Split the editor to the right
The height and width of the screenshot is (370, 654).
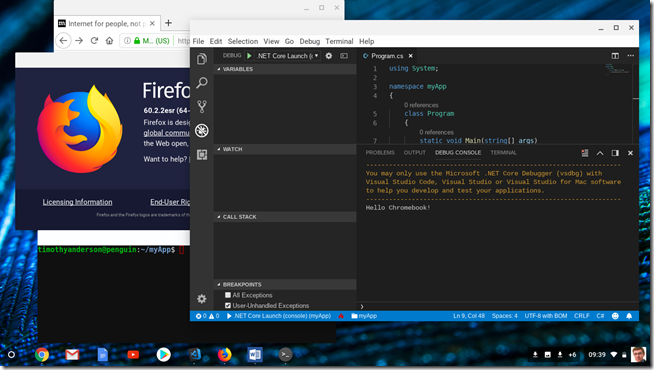[x=615, y=56]
